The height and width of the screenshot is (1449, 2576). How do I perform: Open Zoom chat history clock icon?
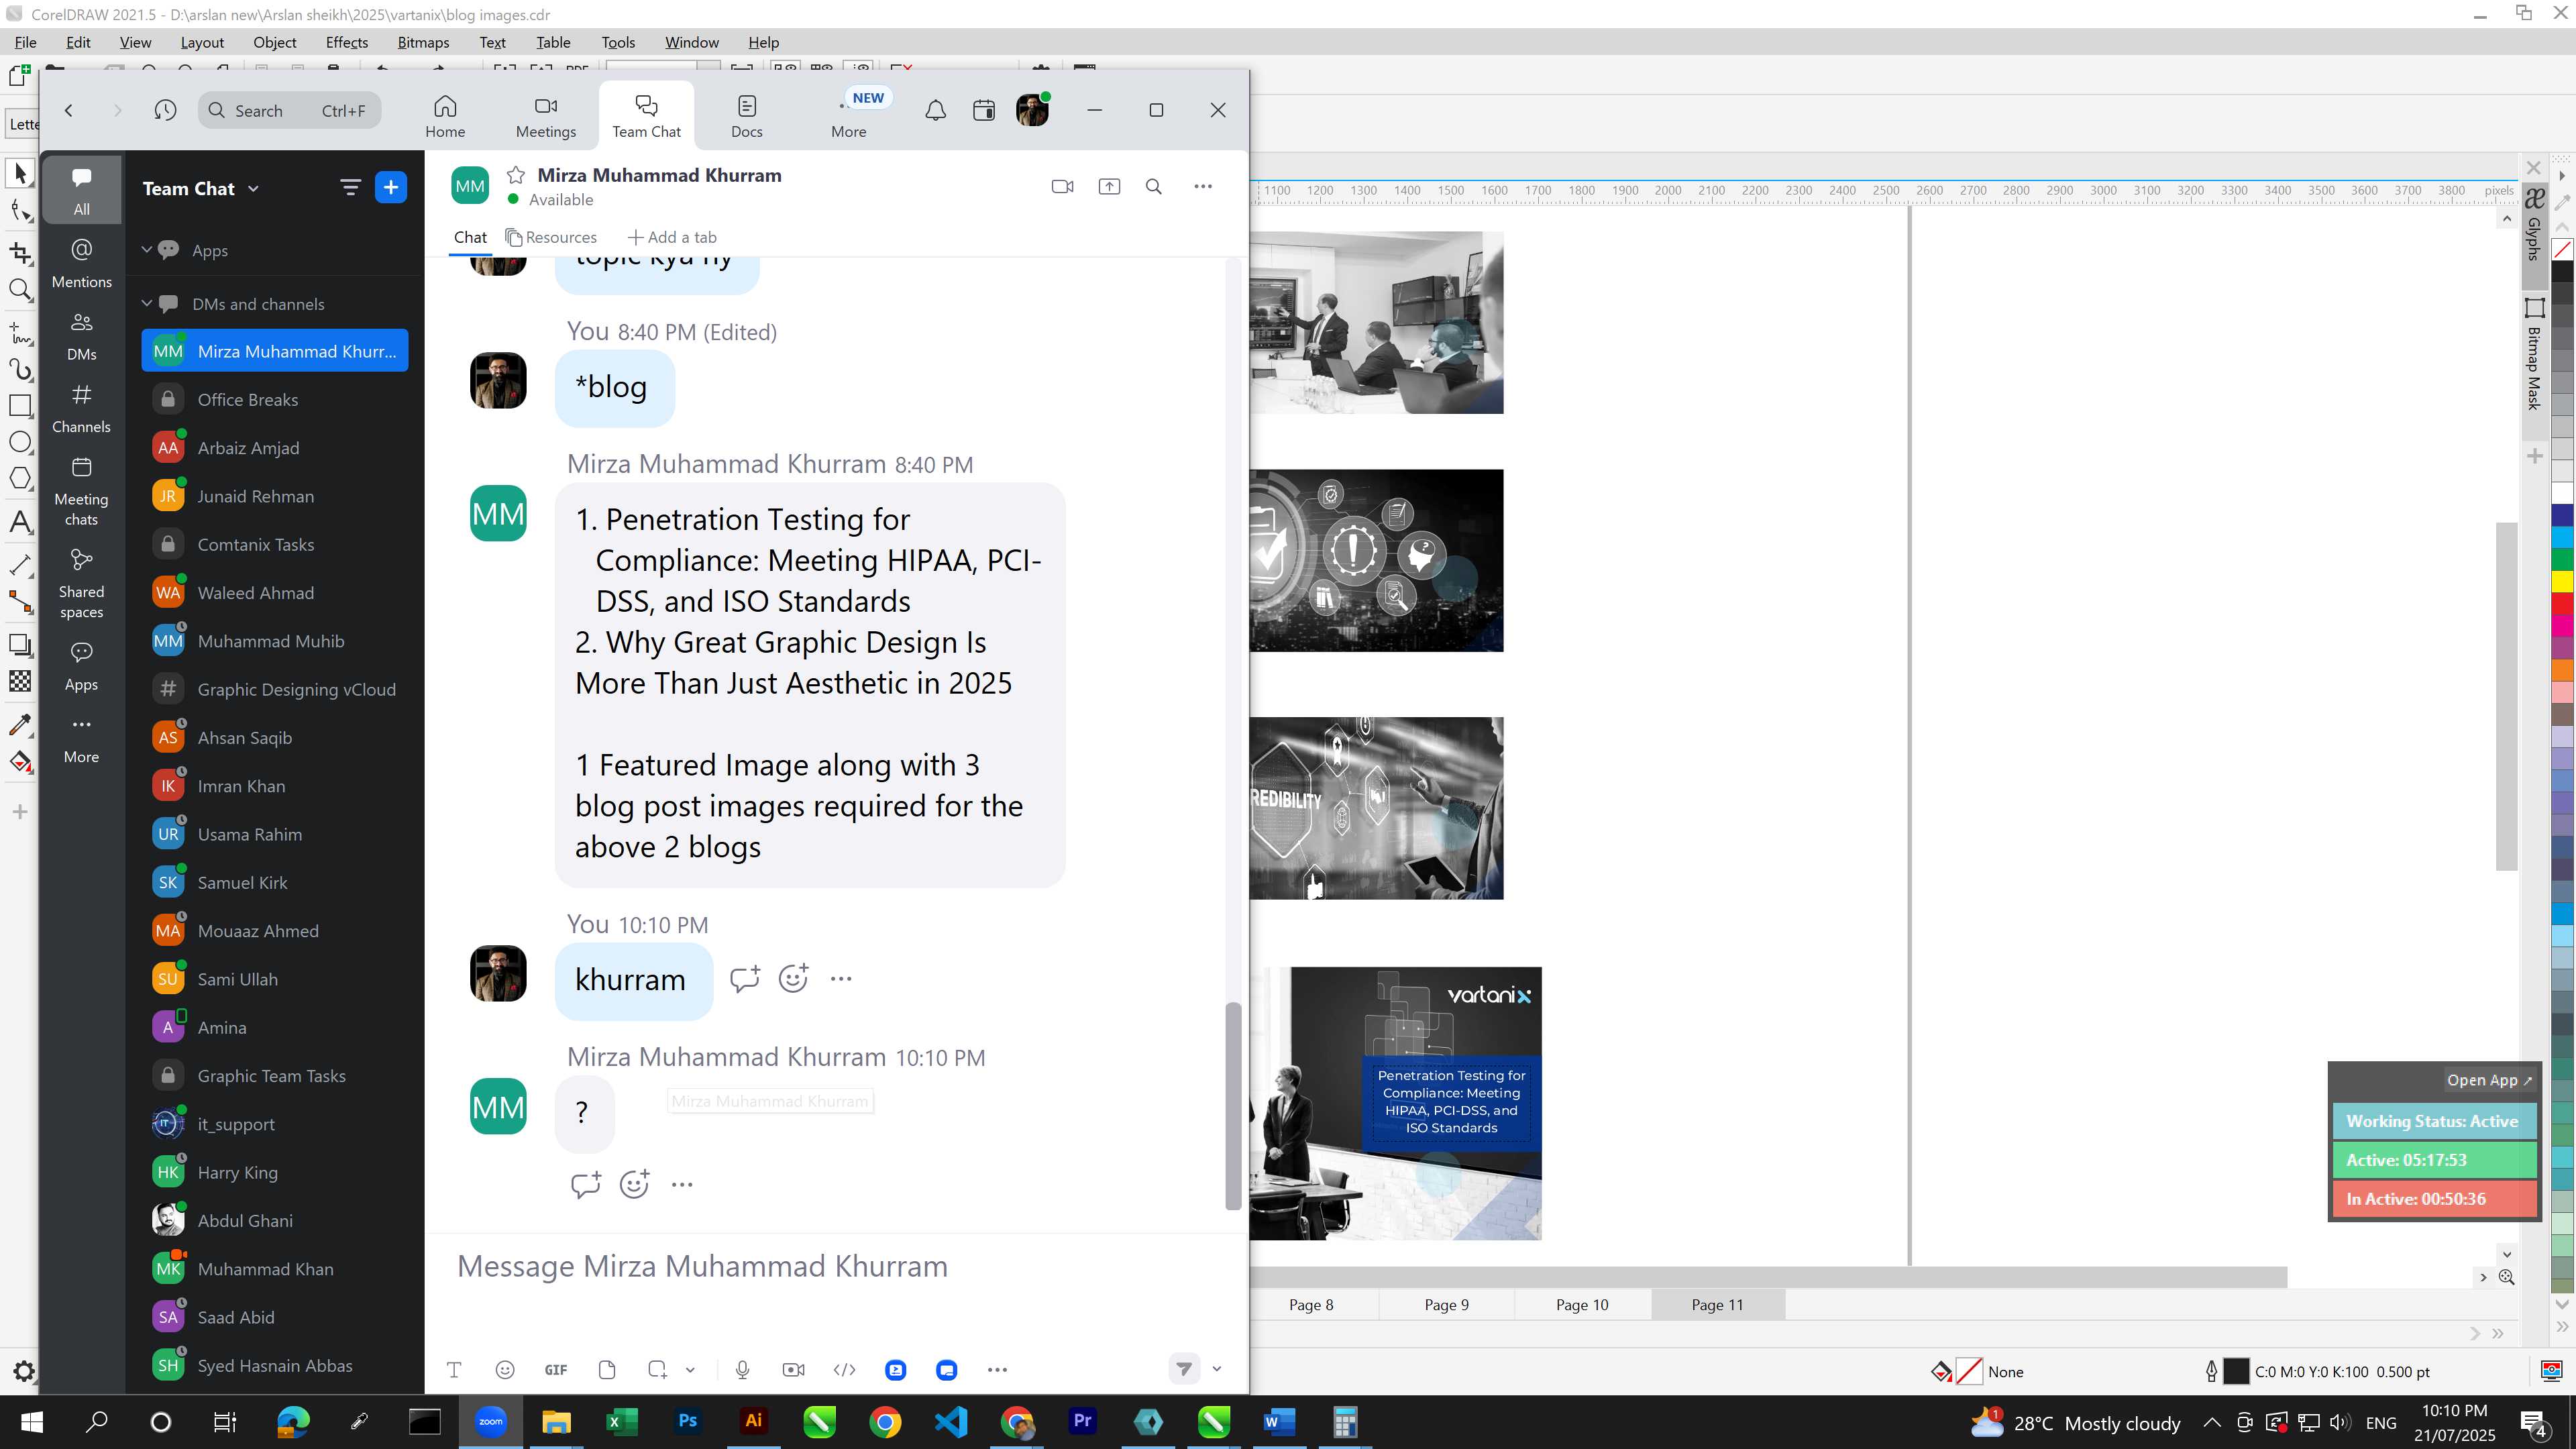[x=166, y=110]
